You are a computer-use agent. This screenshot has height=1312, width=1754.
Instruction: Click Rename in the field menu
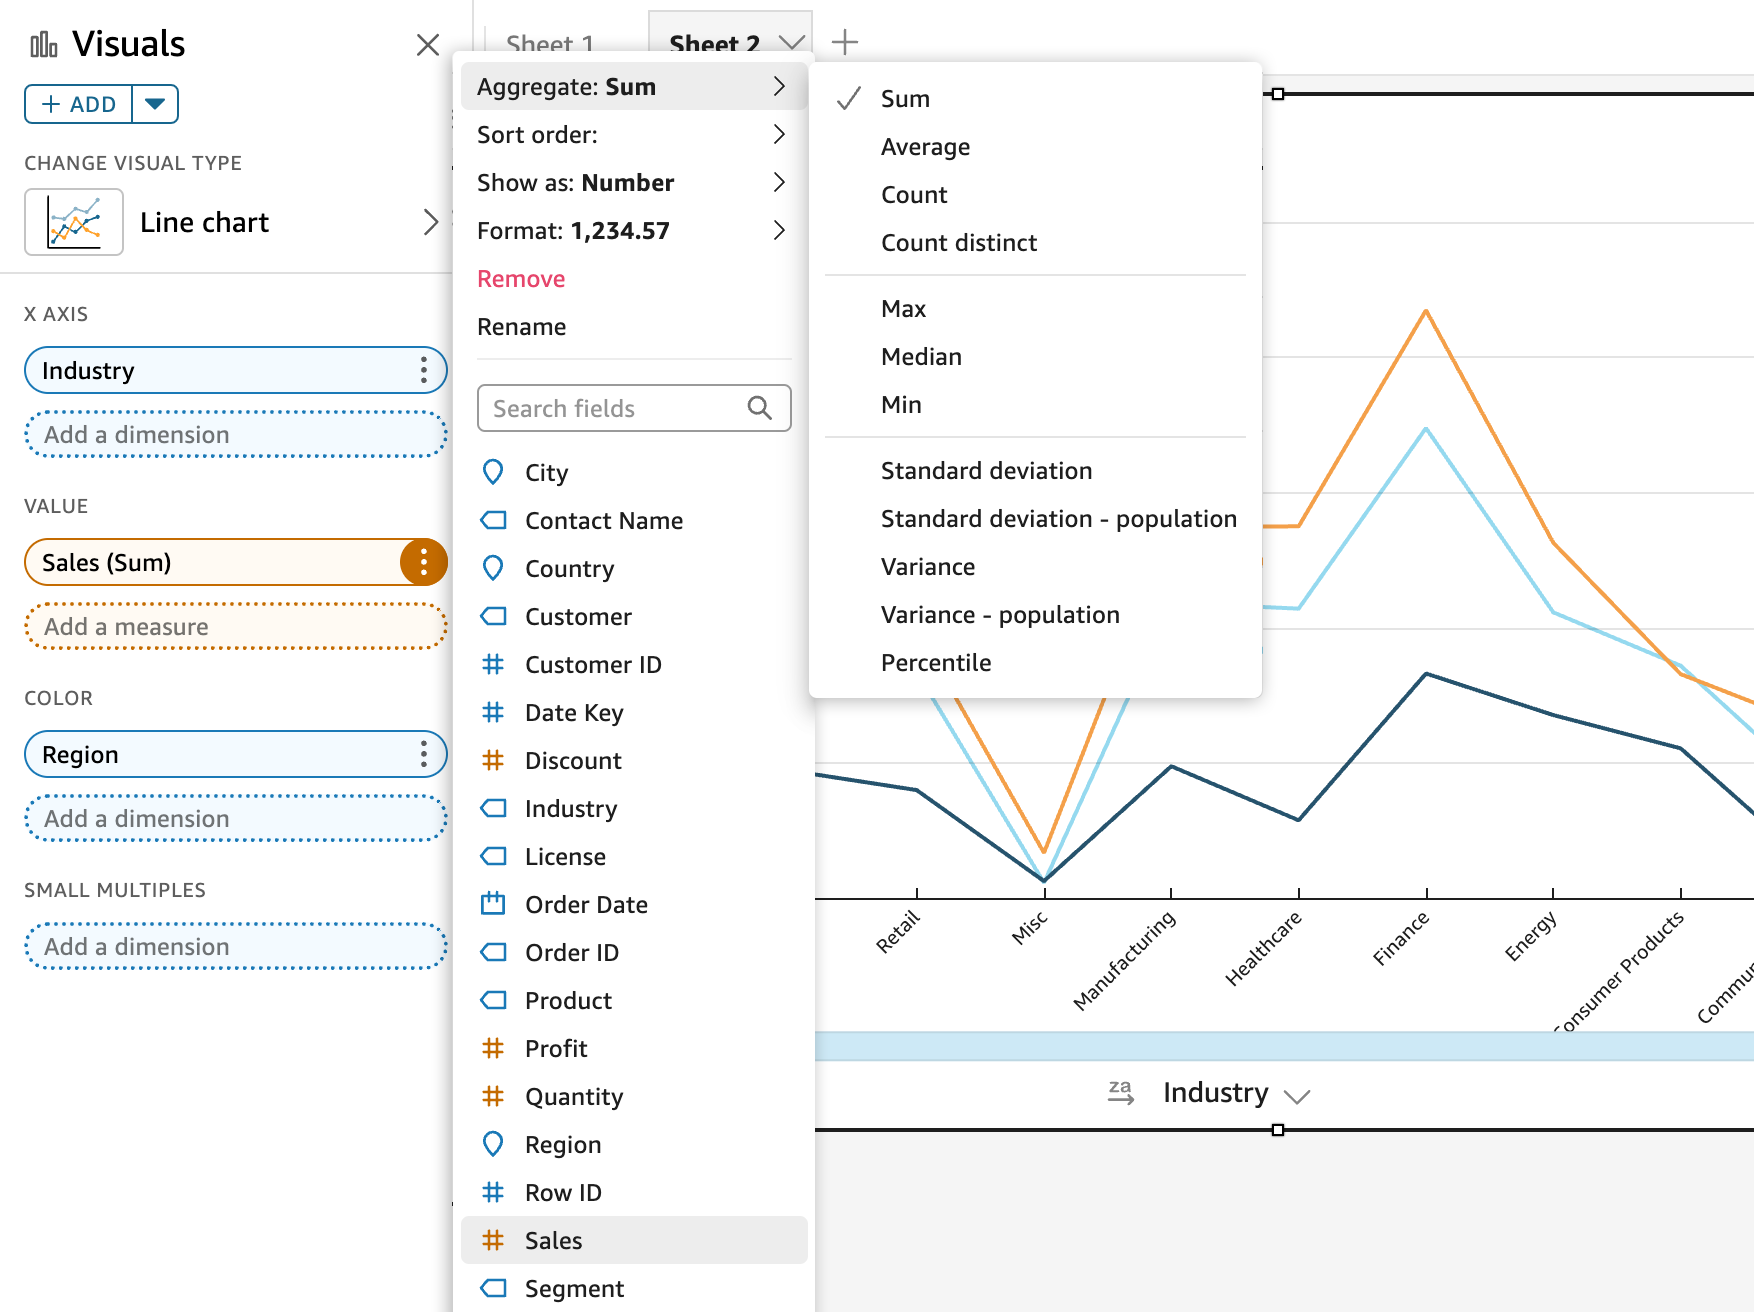(521, 326)
